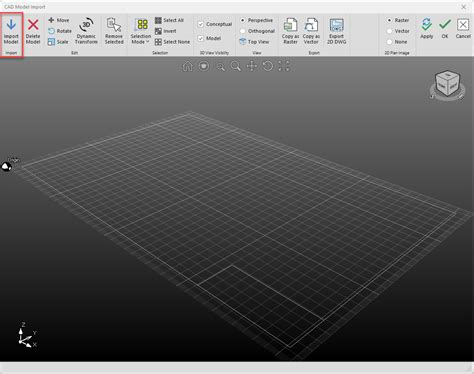Screen dimensions: 474x374
Task: Click the zoom extents icon in viewport toolbar
Action: pyautogui.click(x=284, y=66)
